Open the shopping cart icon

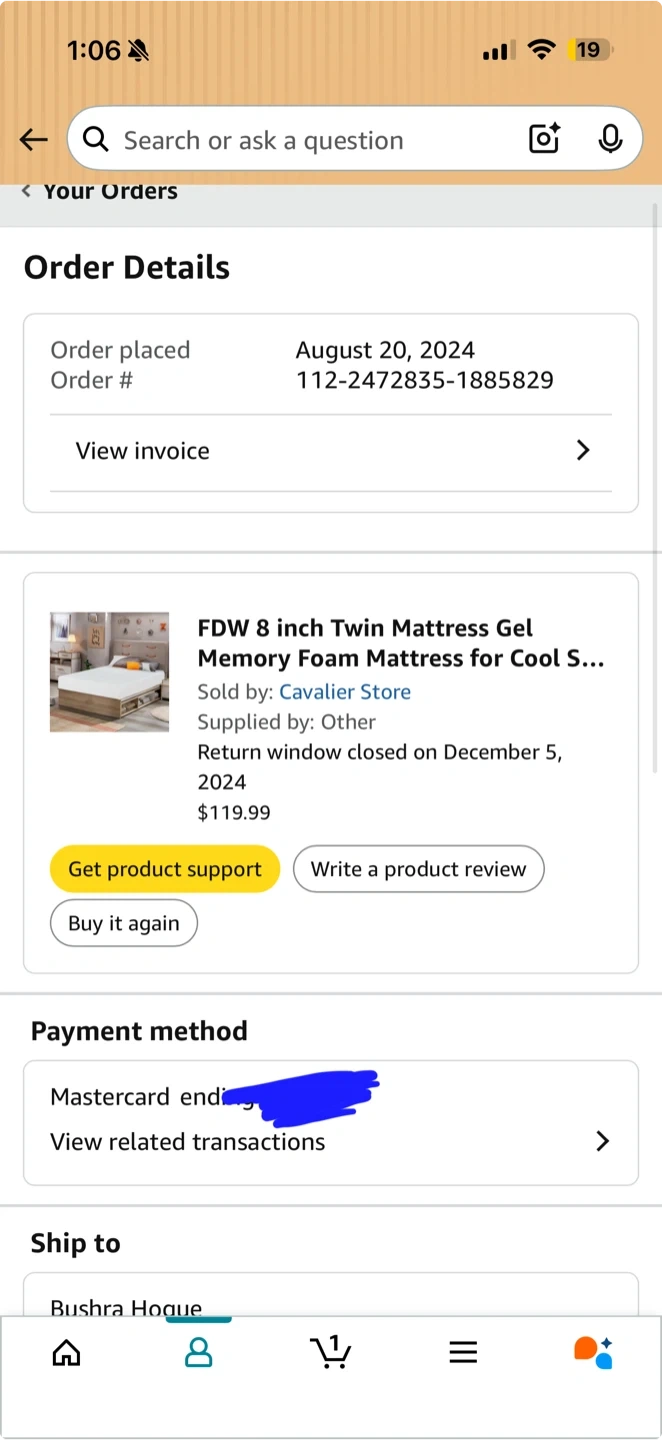[x=331, y=1352]
